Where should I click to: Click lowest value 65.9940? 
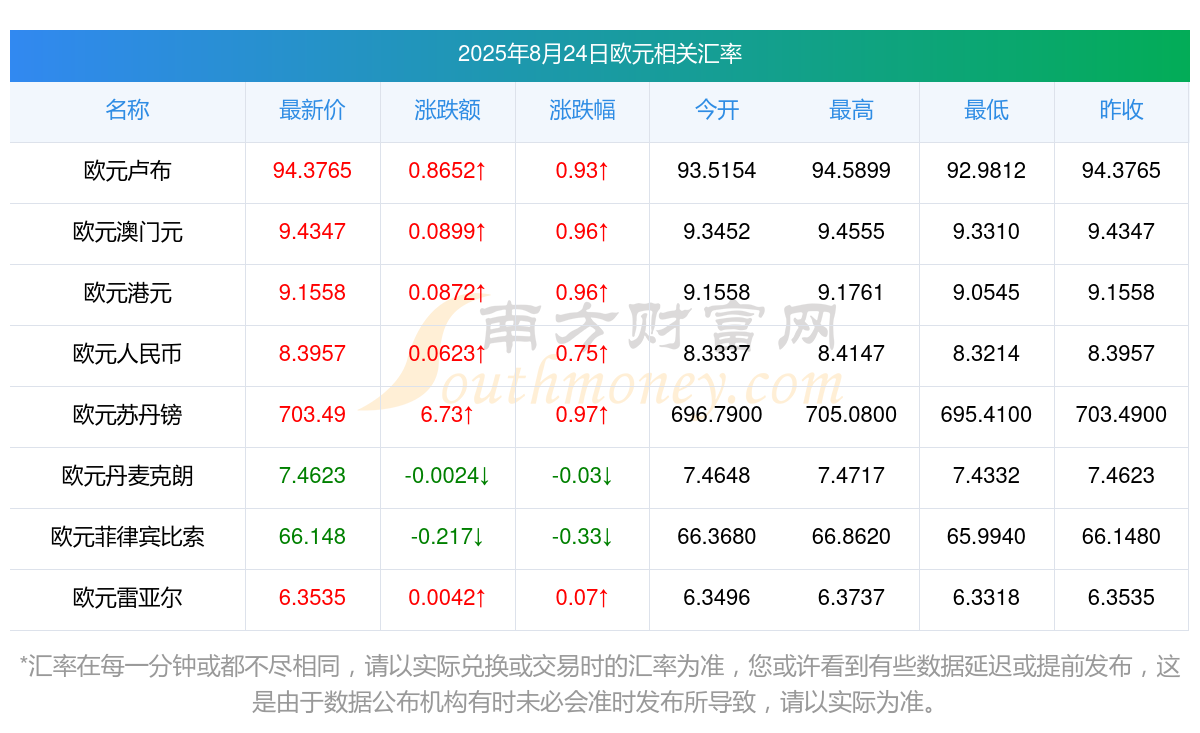(986, 537)
